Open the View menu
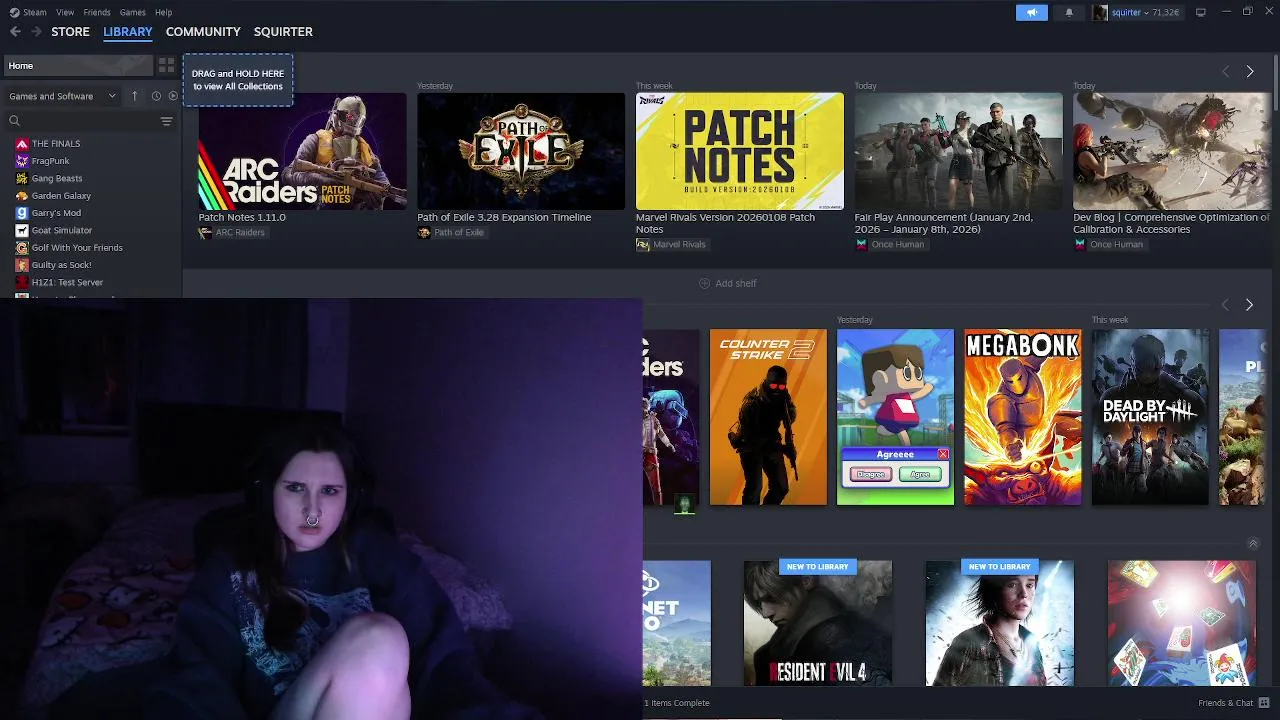1280x720 pixels. point(65,12)
